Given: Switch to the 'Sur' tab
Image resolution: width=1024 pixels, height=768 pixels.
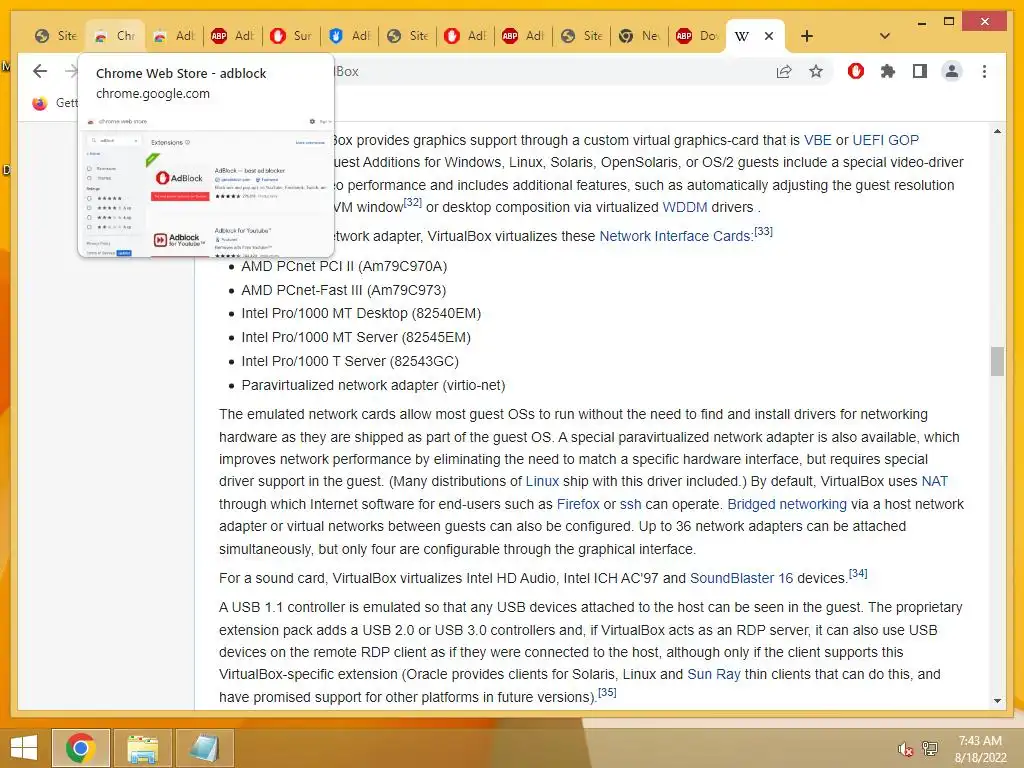Looking at the screenshot, I should click(291, 36).
